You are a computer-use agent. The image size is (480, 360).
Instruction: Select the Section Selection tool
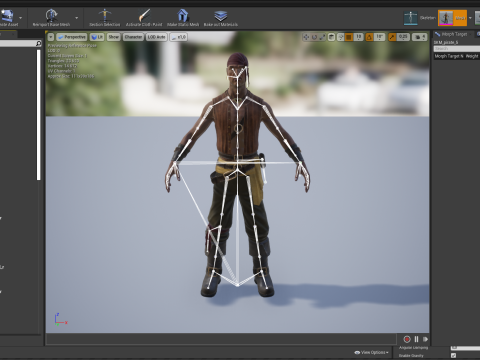[x=105, y=15]
